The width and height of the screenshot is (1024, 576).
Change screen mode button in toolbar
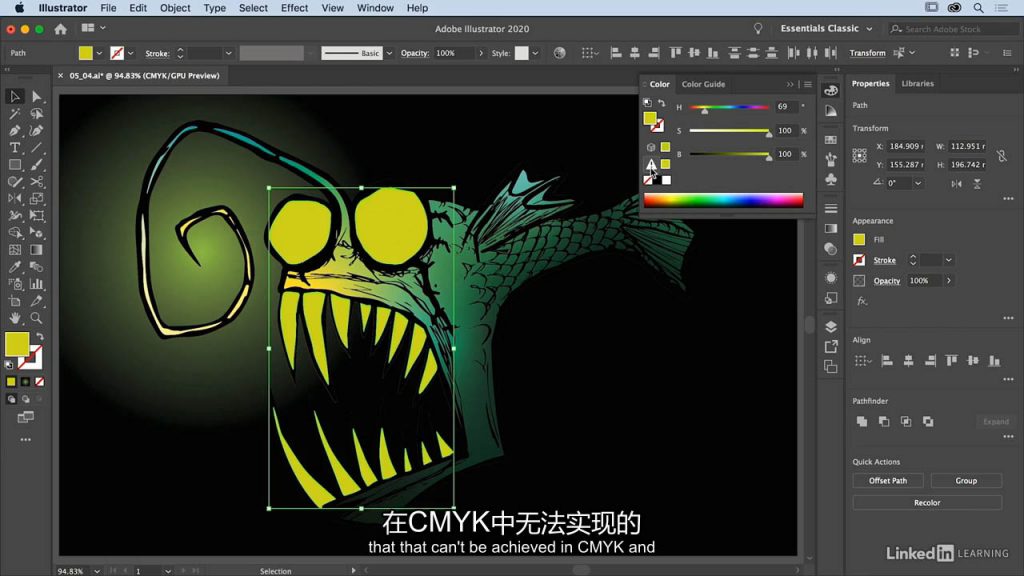point(25,417)
